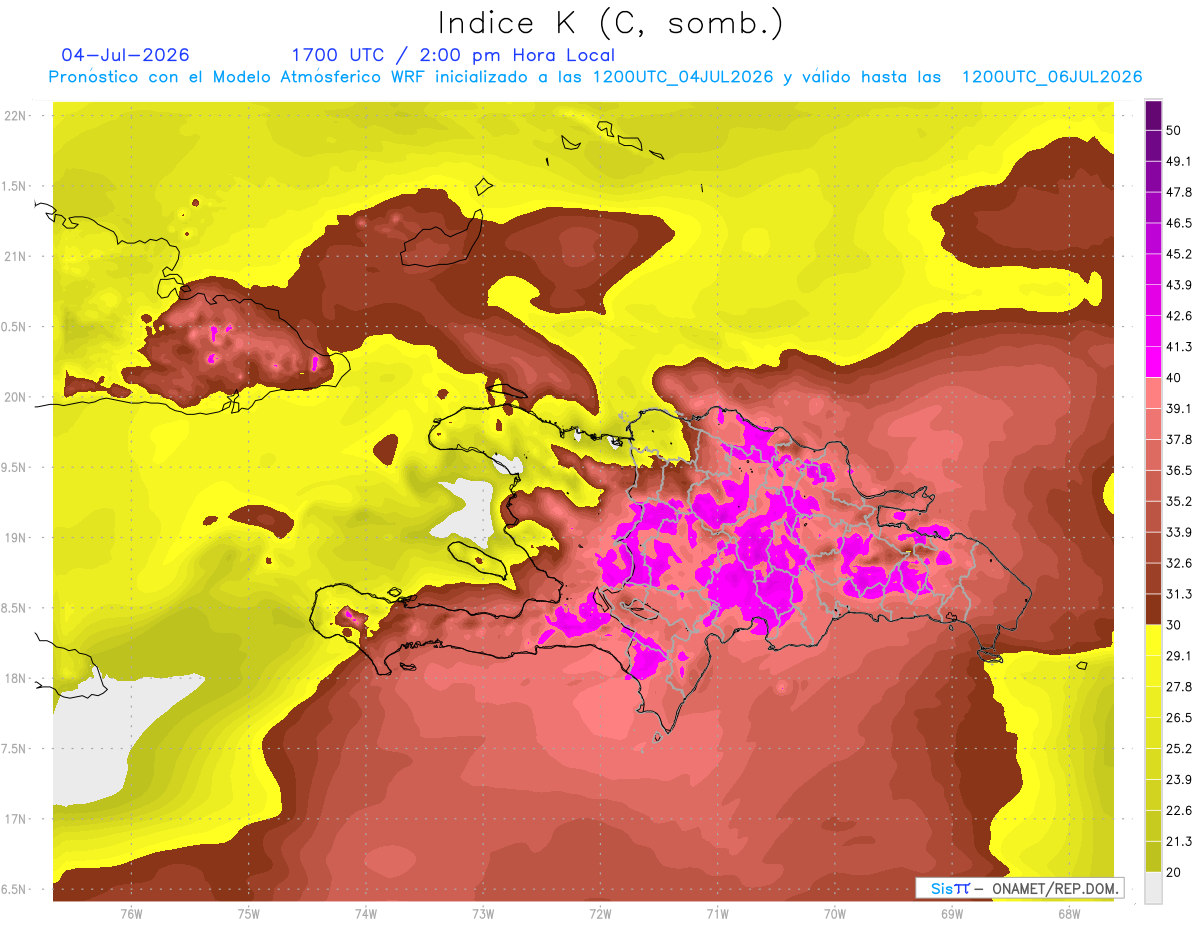Click the "70W" longitude label

[835, 913]
